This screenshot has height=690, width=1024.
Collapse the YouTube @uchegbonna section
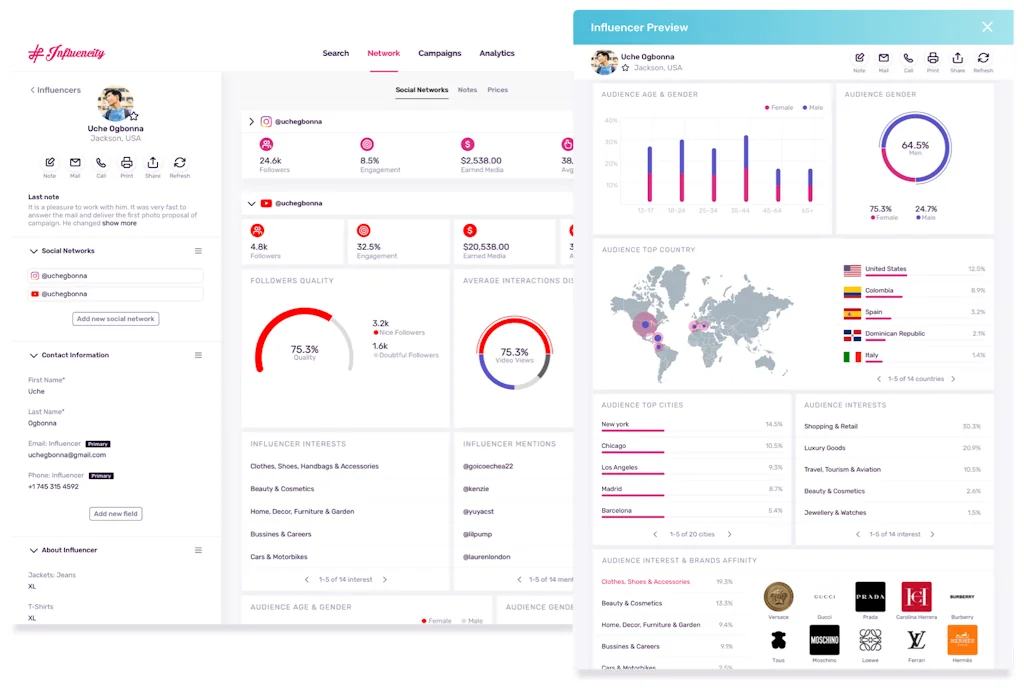click(x=251, y=204)
